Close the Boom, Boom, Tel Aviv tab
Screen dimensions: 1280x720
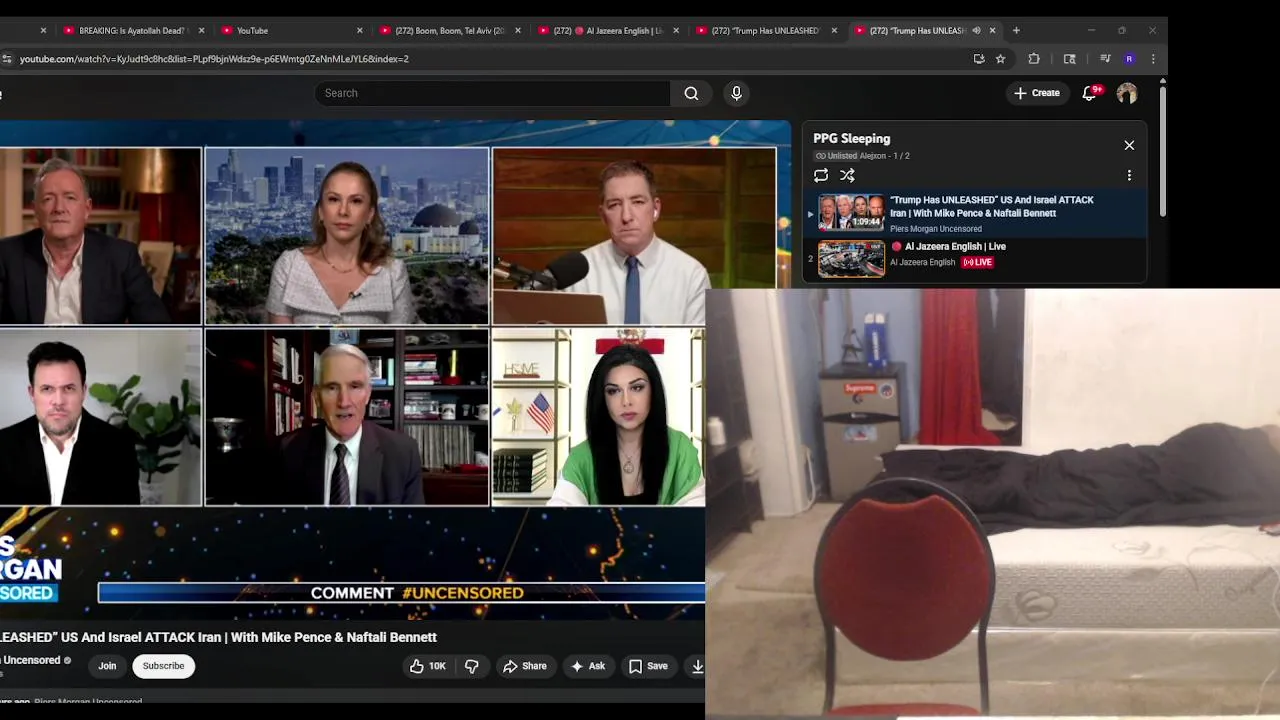pos(517,30)
